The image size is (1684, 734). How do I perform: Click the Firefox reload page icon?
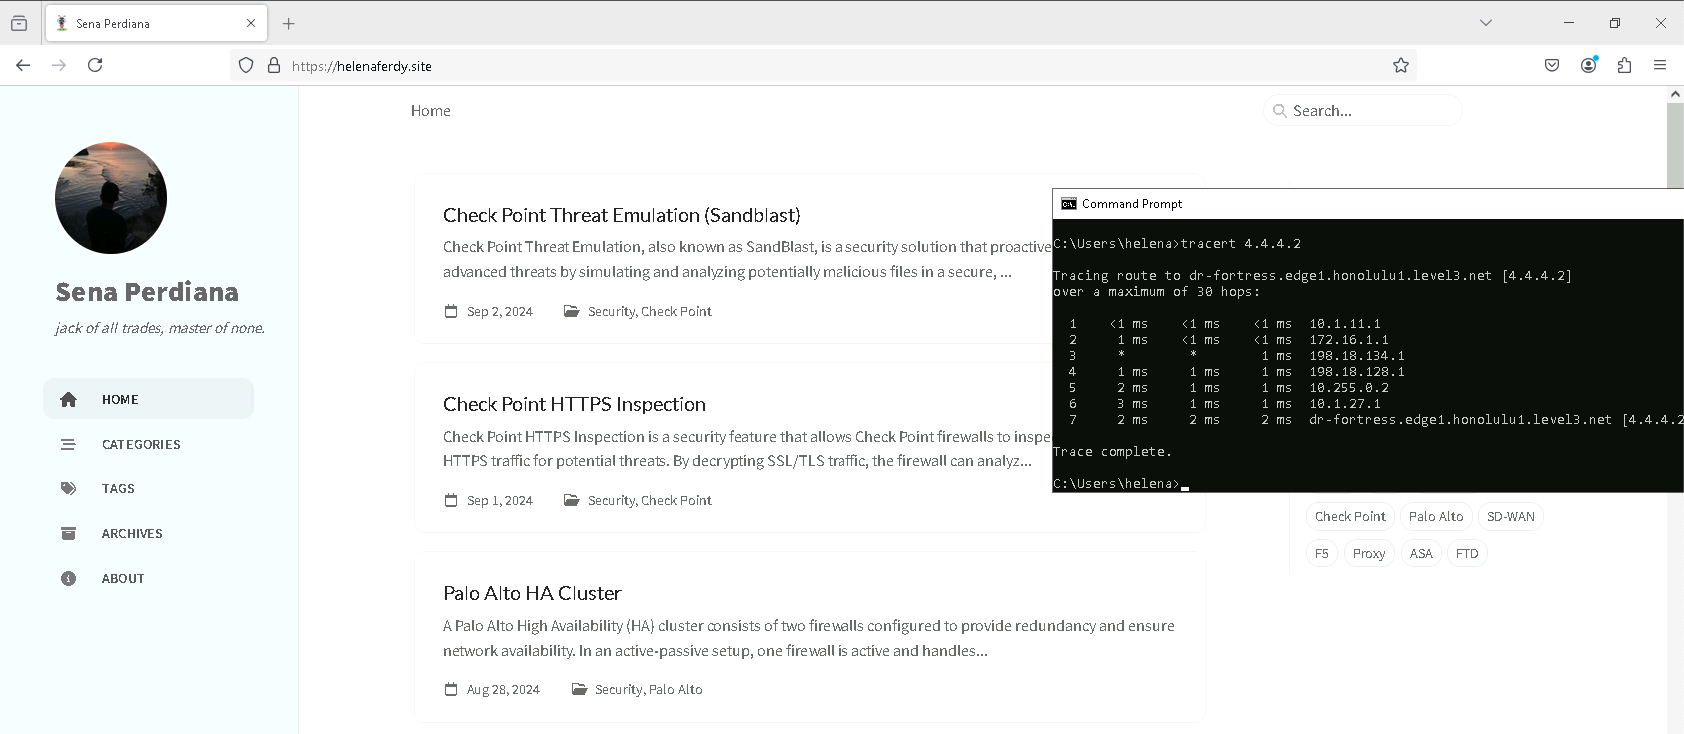[95, 65]
